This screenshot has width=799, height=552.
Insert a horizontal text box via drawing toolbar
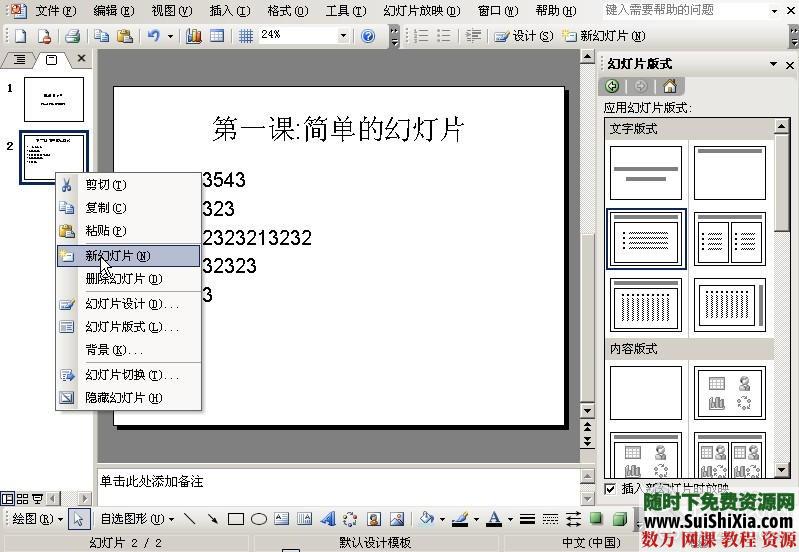pyautogui.click(x=281, y=519)
